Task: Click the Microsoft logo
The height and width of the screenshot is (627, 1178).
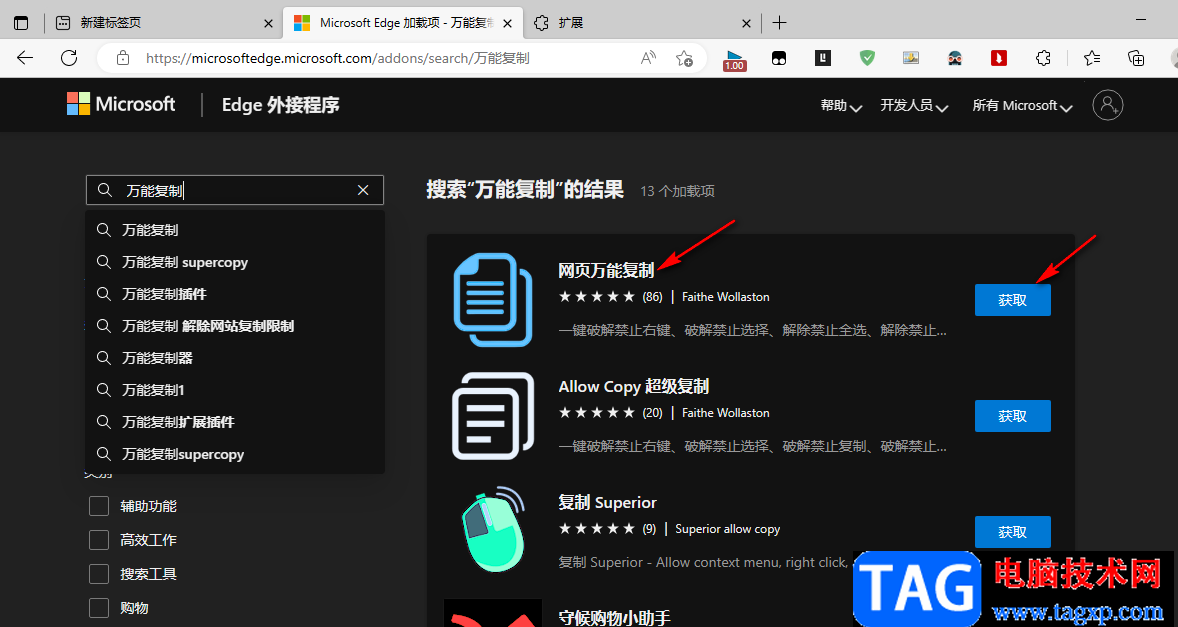Action: click(121, 104)
